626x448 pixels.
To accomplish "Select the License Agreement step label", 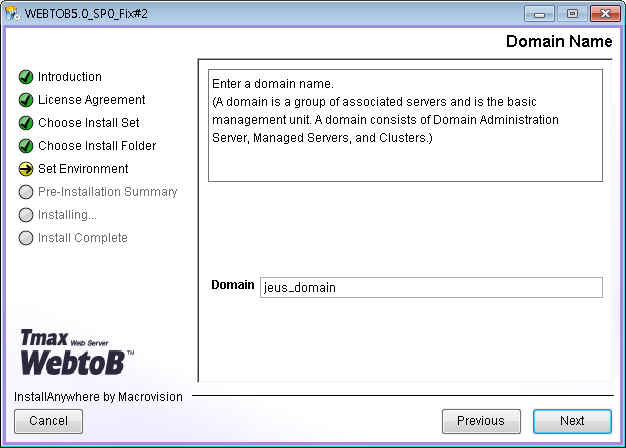I will 91,100.
